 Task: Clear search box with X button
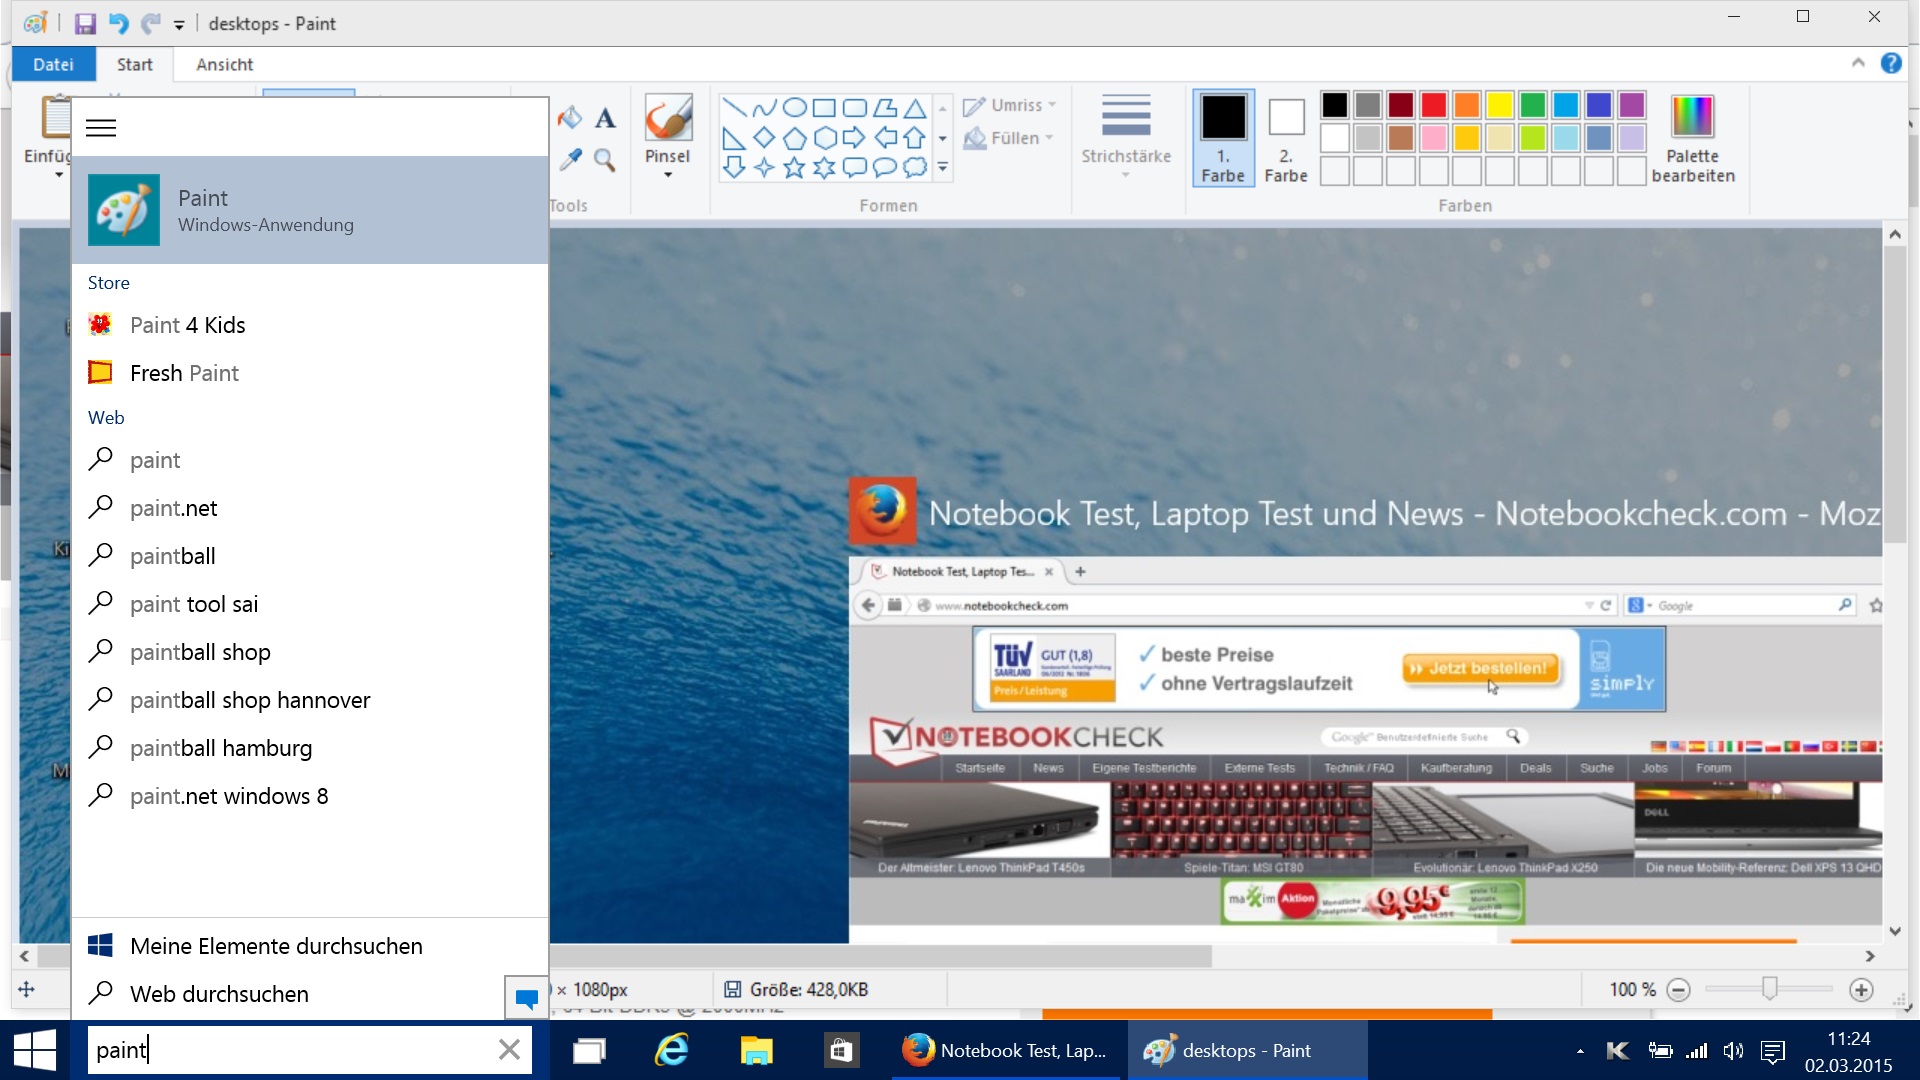[509, 1050]
